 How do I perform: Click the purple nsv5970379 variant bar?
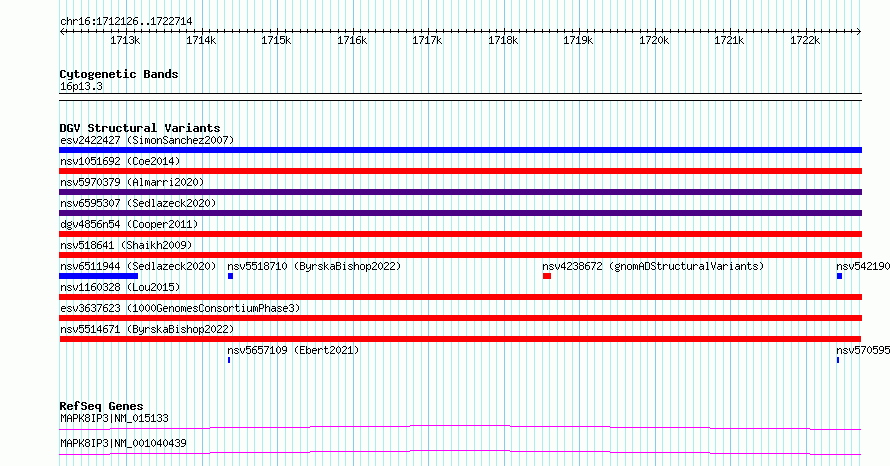tap(460, 192)
